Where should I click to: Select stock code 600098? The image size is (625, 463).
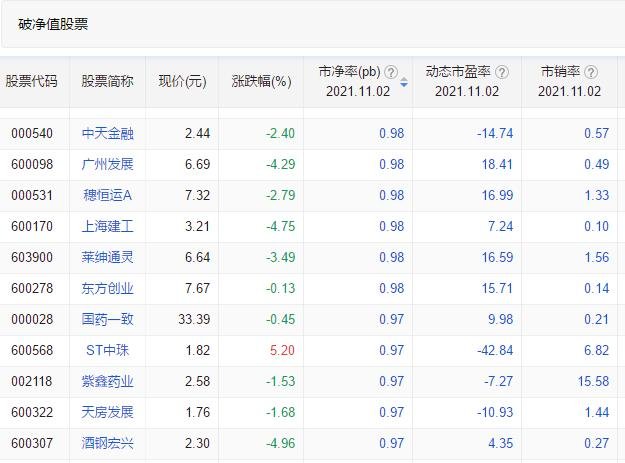click(32, 164)
